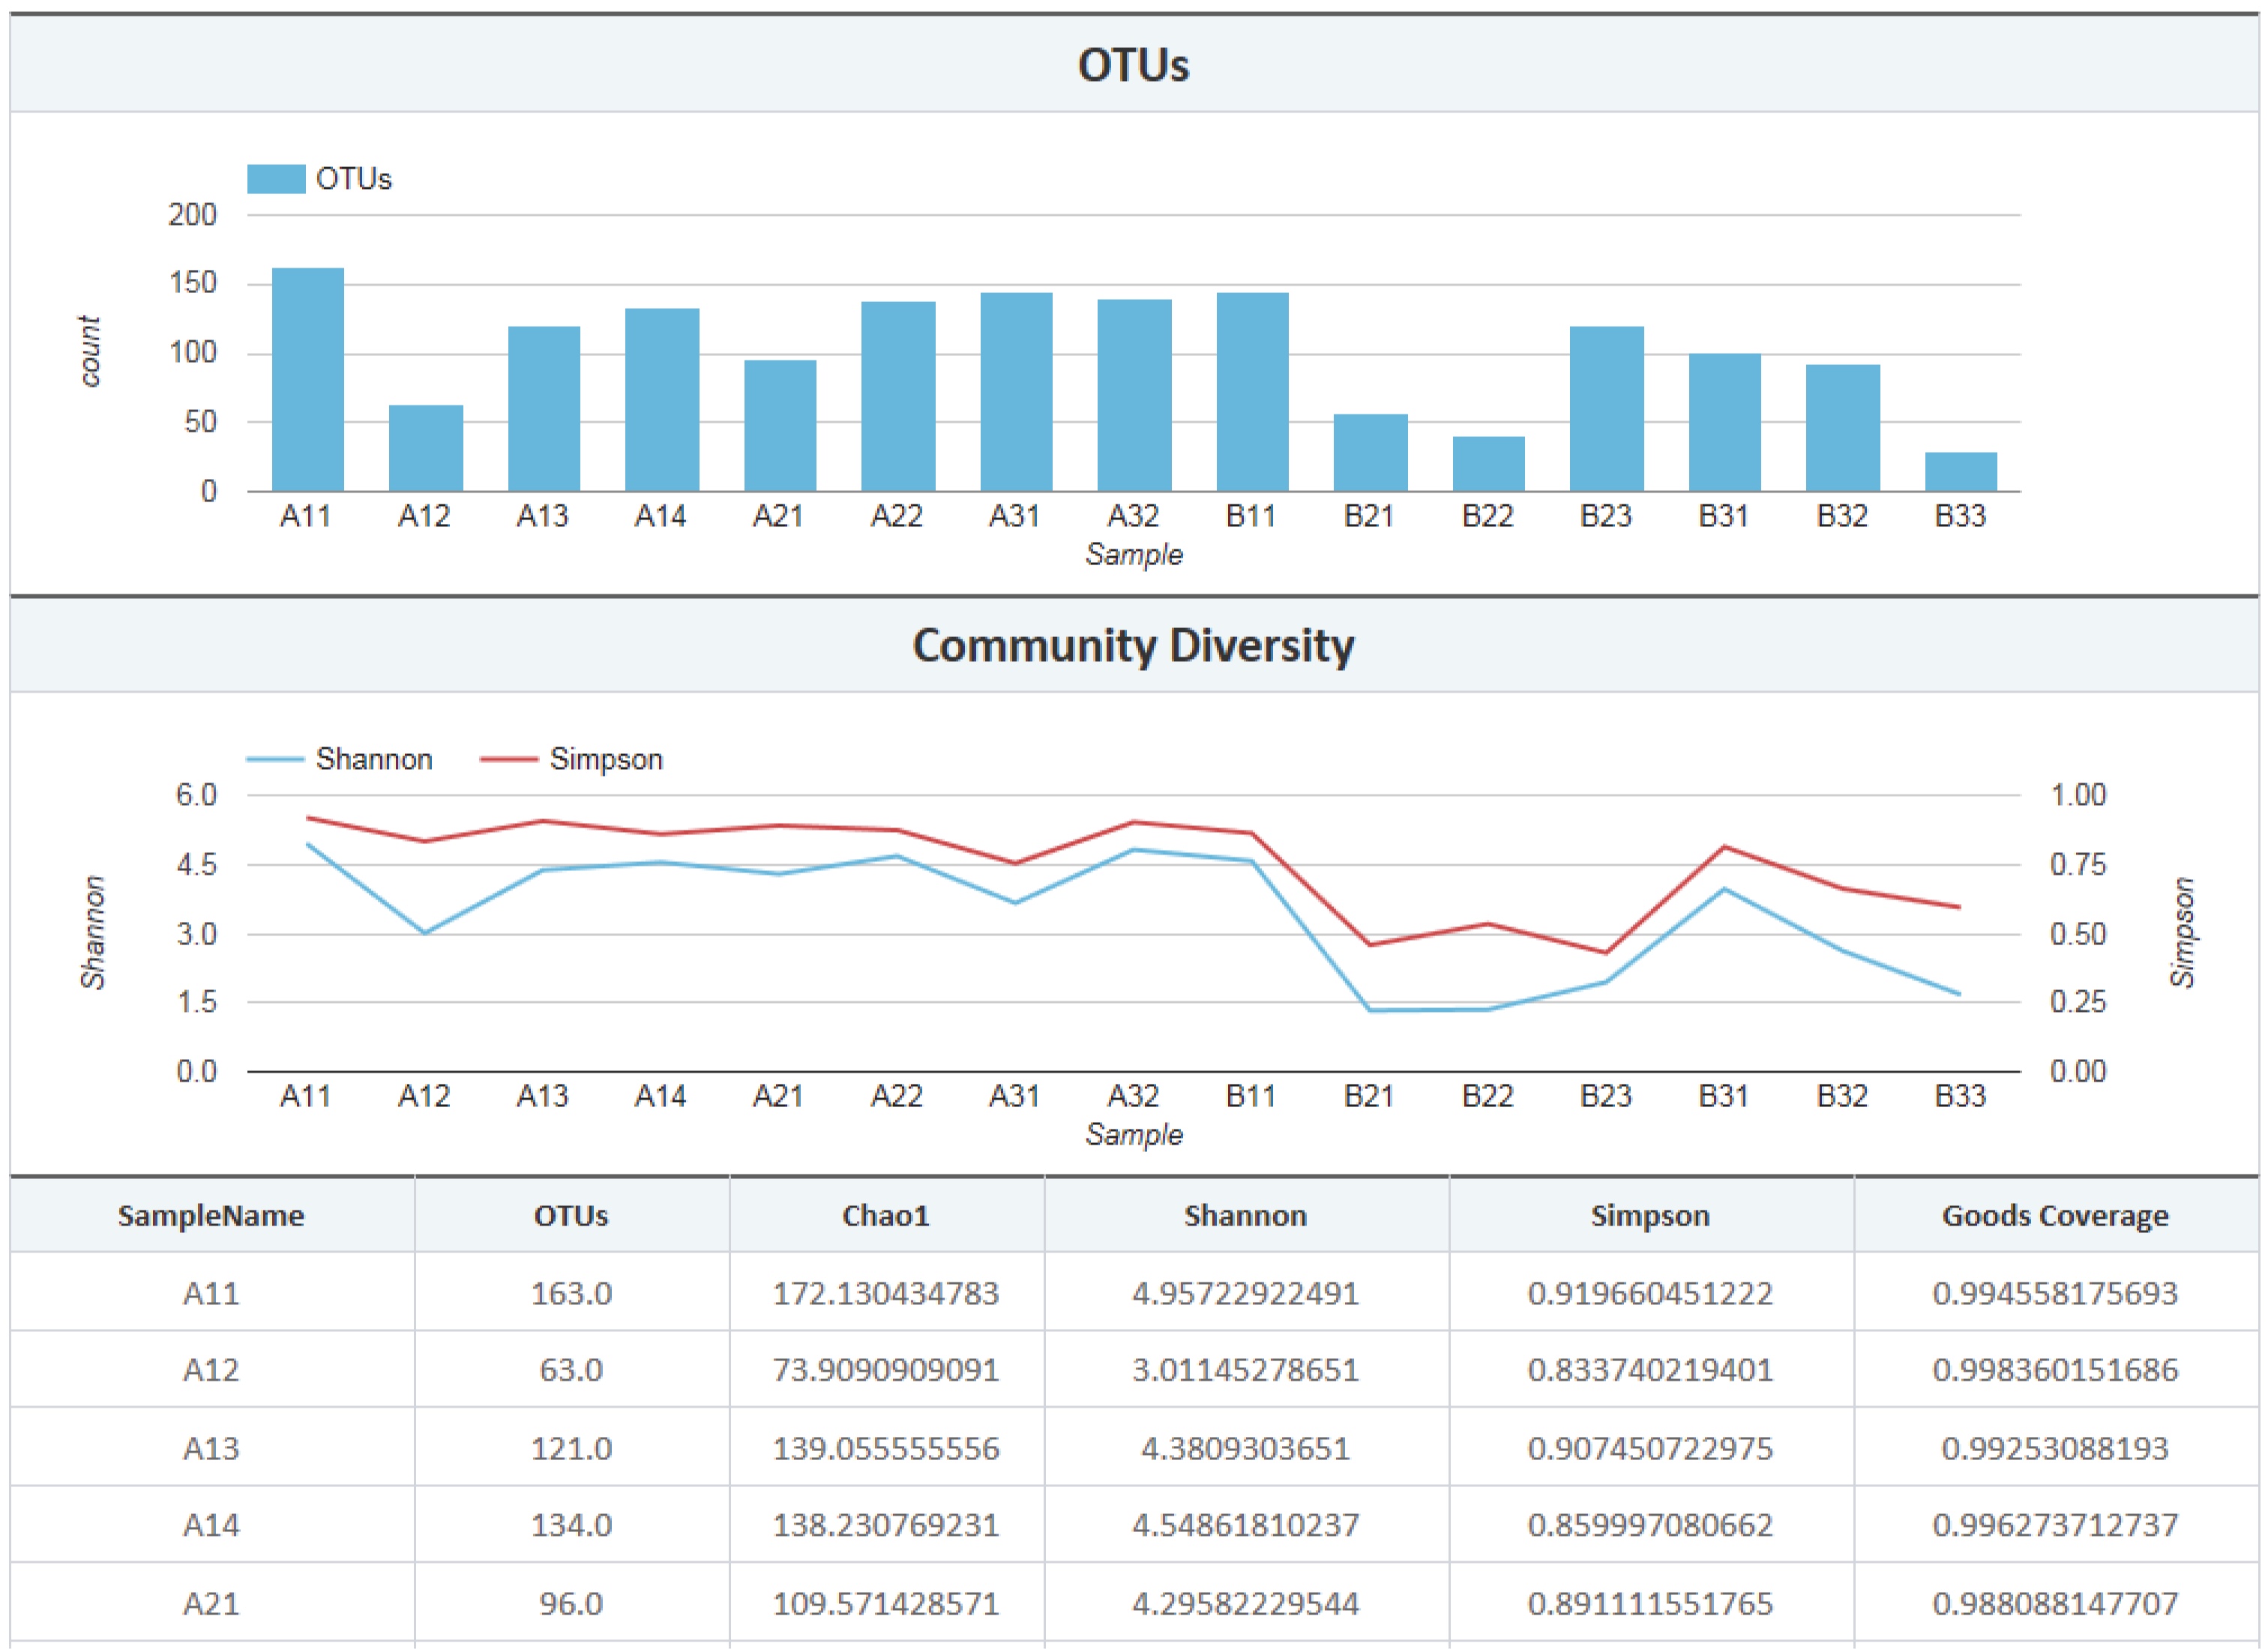Click the B23 bar in OTUs chart
Screen dimensions: 2268x1649
(x=1606, y=409)
